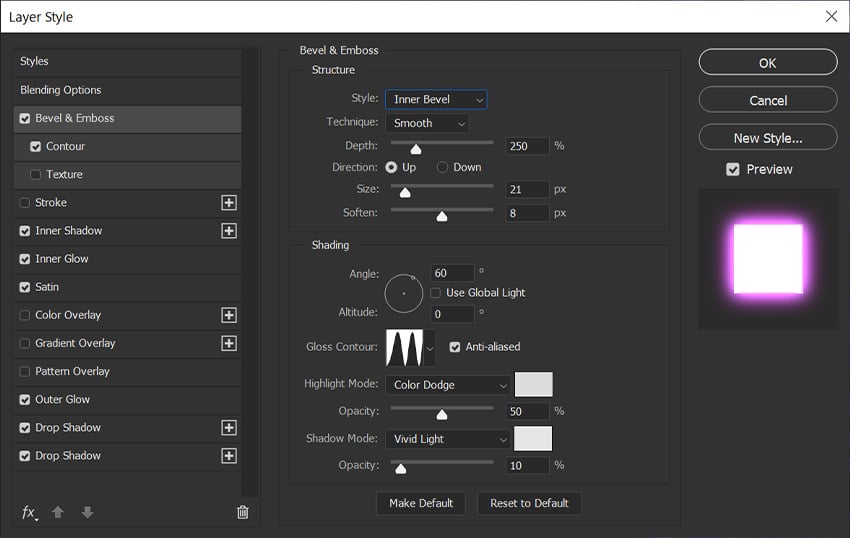Open the Gloss Contour picker arrow

coord(430,348)
